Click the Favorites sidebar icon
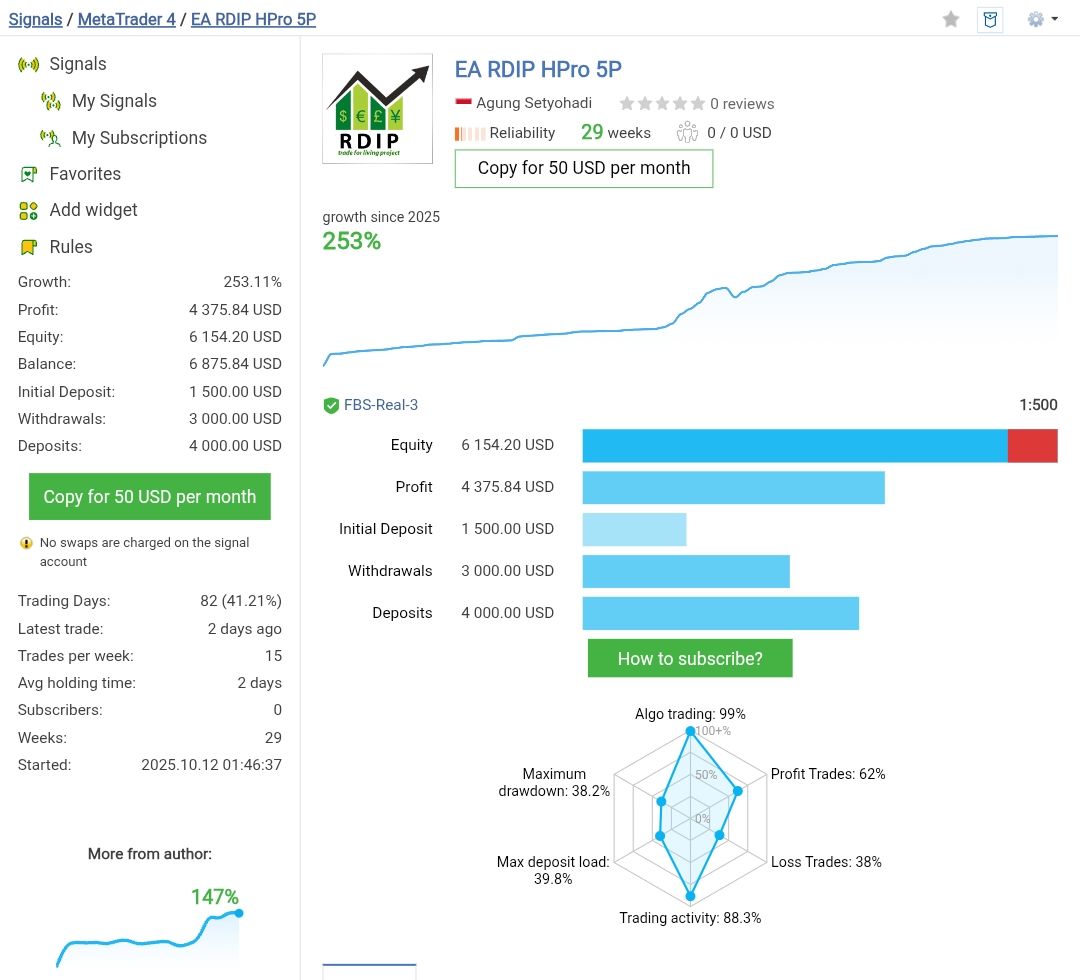Viewport: 1080px width, 980px height. 29,174
